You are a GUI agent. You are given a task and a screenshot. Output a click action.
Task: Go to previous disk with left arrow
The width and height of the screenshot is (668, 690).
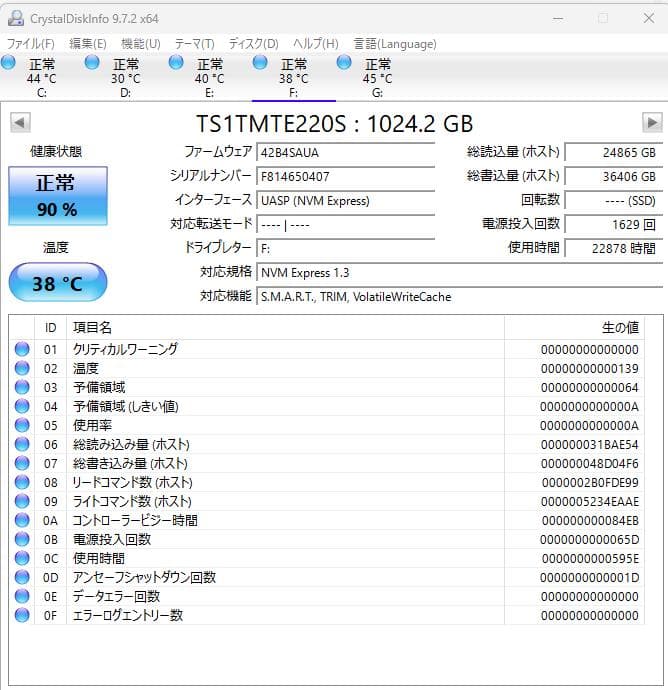tap(20, 122)
